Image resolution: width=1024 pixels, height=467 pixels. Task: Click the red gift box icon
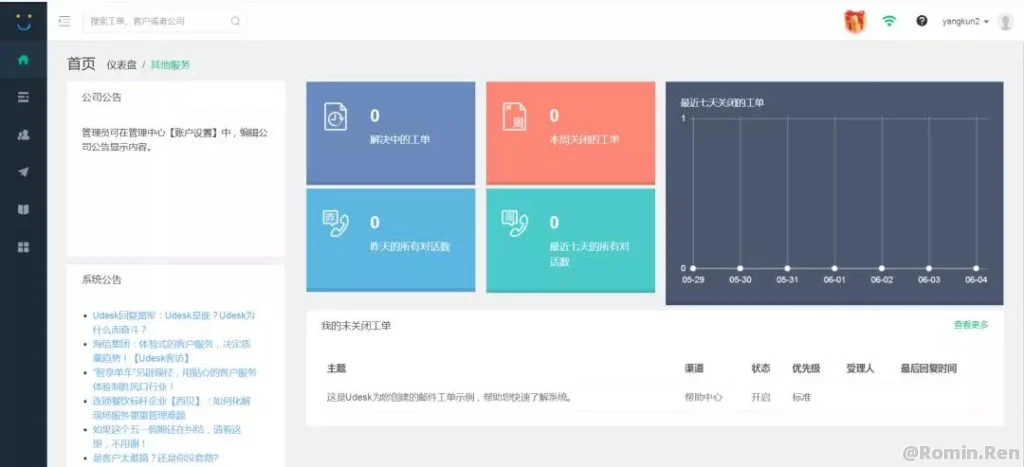coord(854,21)
